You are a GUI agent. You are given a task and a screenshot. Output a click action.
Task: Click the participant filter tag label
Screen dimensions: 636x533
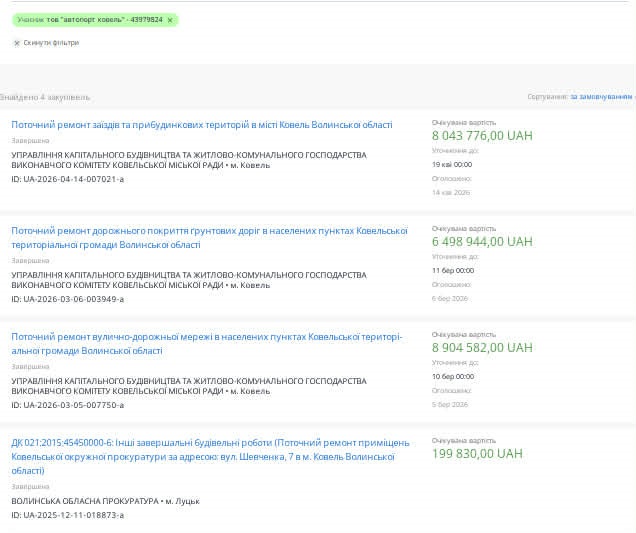(90, 20)
